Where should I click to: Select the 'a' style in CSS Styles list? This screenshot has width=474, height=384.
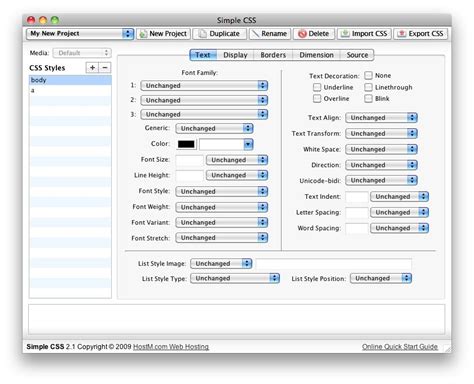point(70,90)
